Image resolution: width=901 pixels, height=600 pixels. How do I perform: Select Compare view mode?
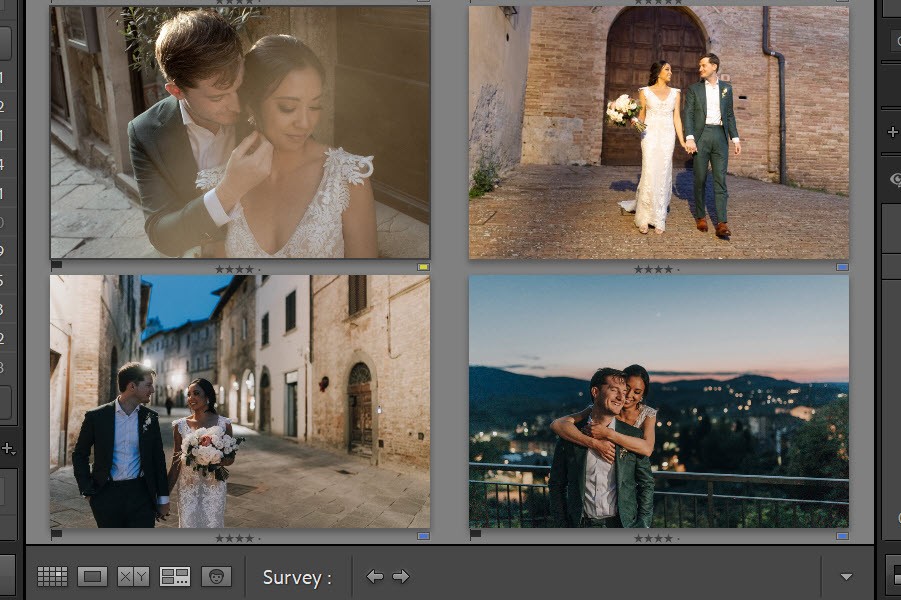pyautogui.click(x=134, y=576)
